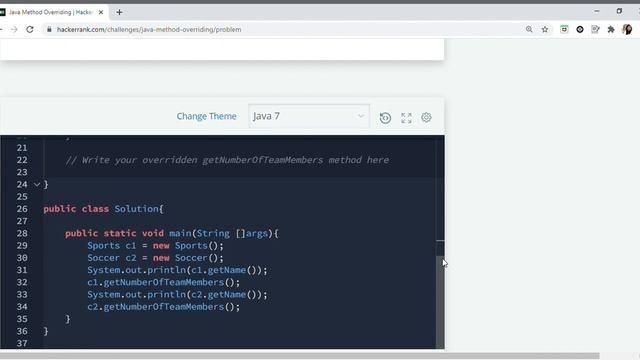Open the shield extension icon
This screenshot has width=640, height=360.
(564, 29)
